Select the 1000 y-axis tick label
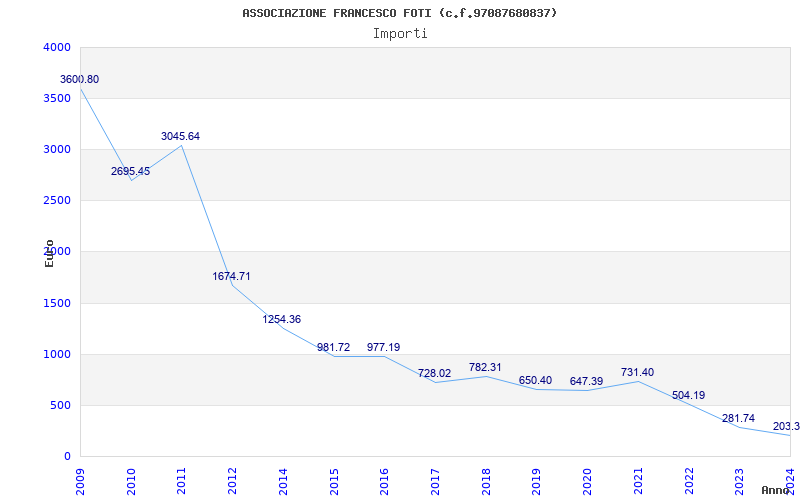 [57, 355]
